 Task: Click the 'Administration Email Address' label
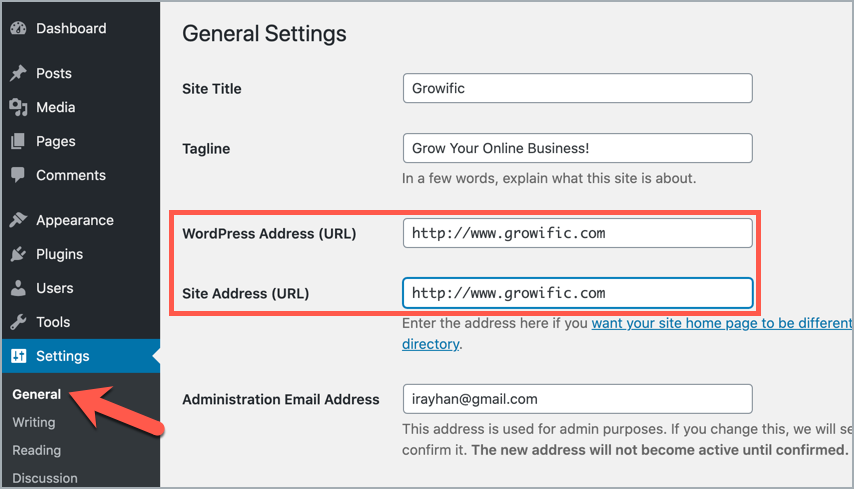point(280,400)
